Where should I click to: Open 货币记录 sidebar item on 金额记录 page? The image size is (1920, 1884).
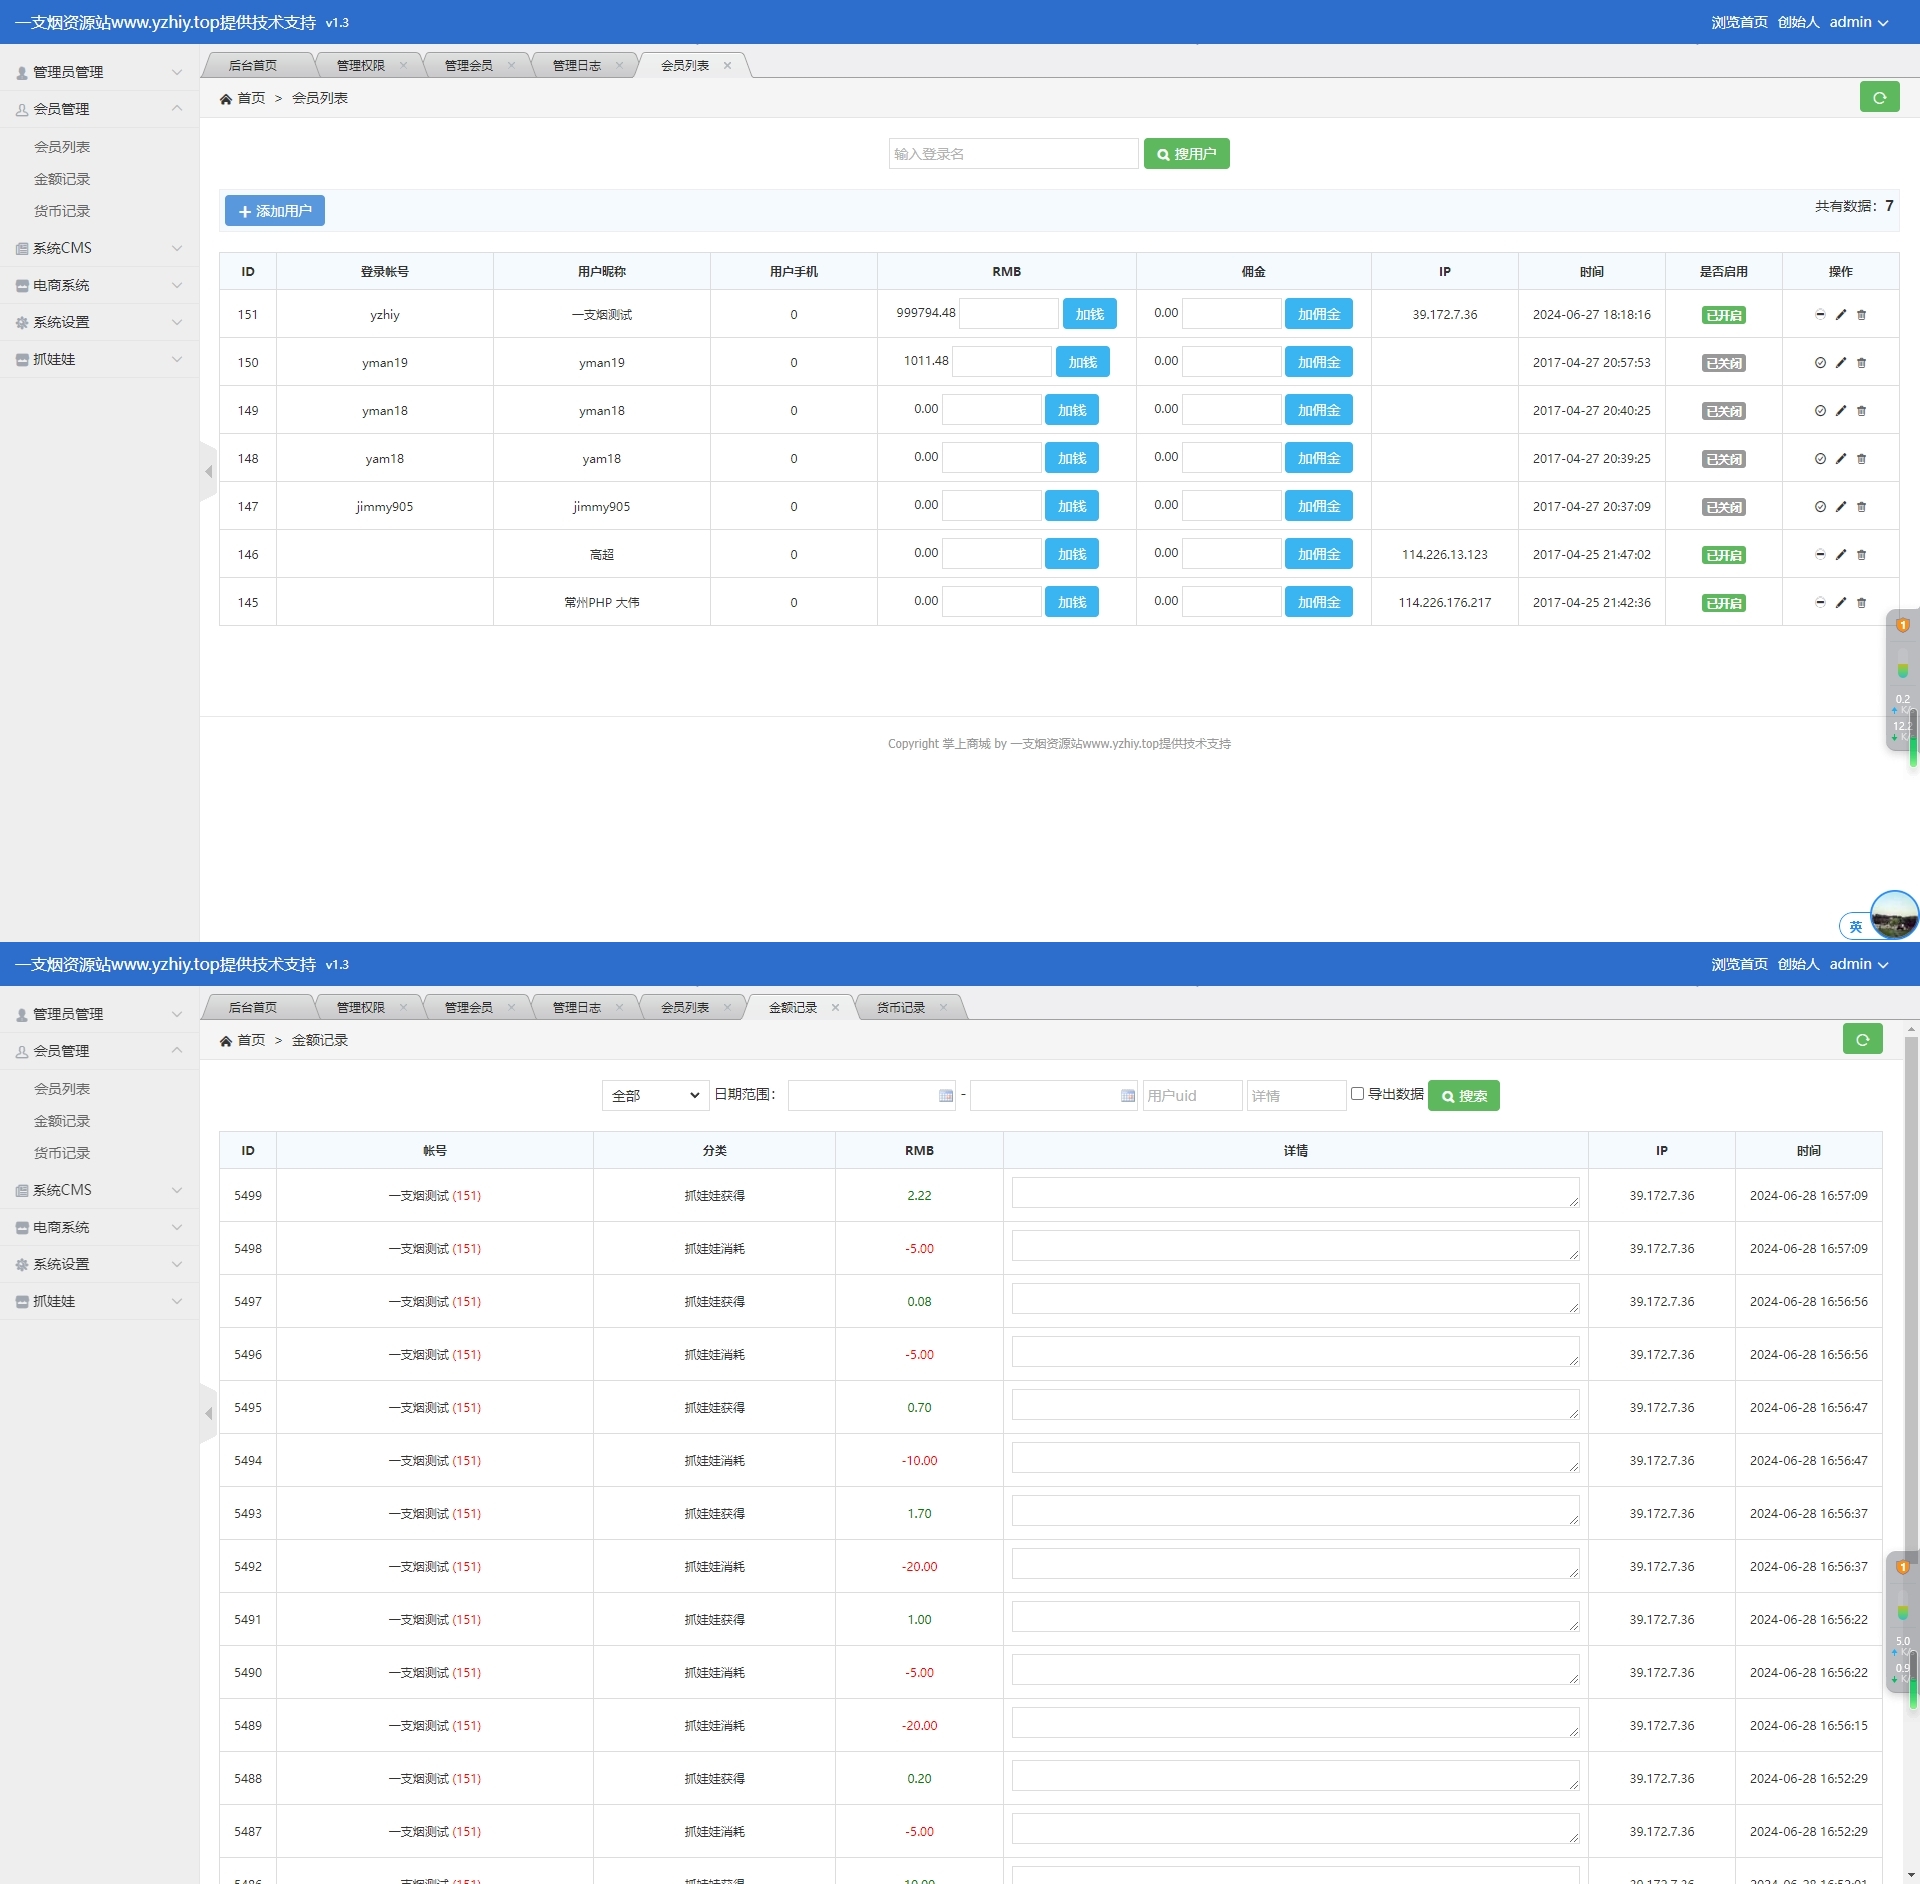coord(62,1153)
